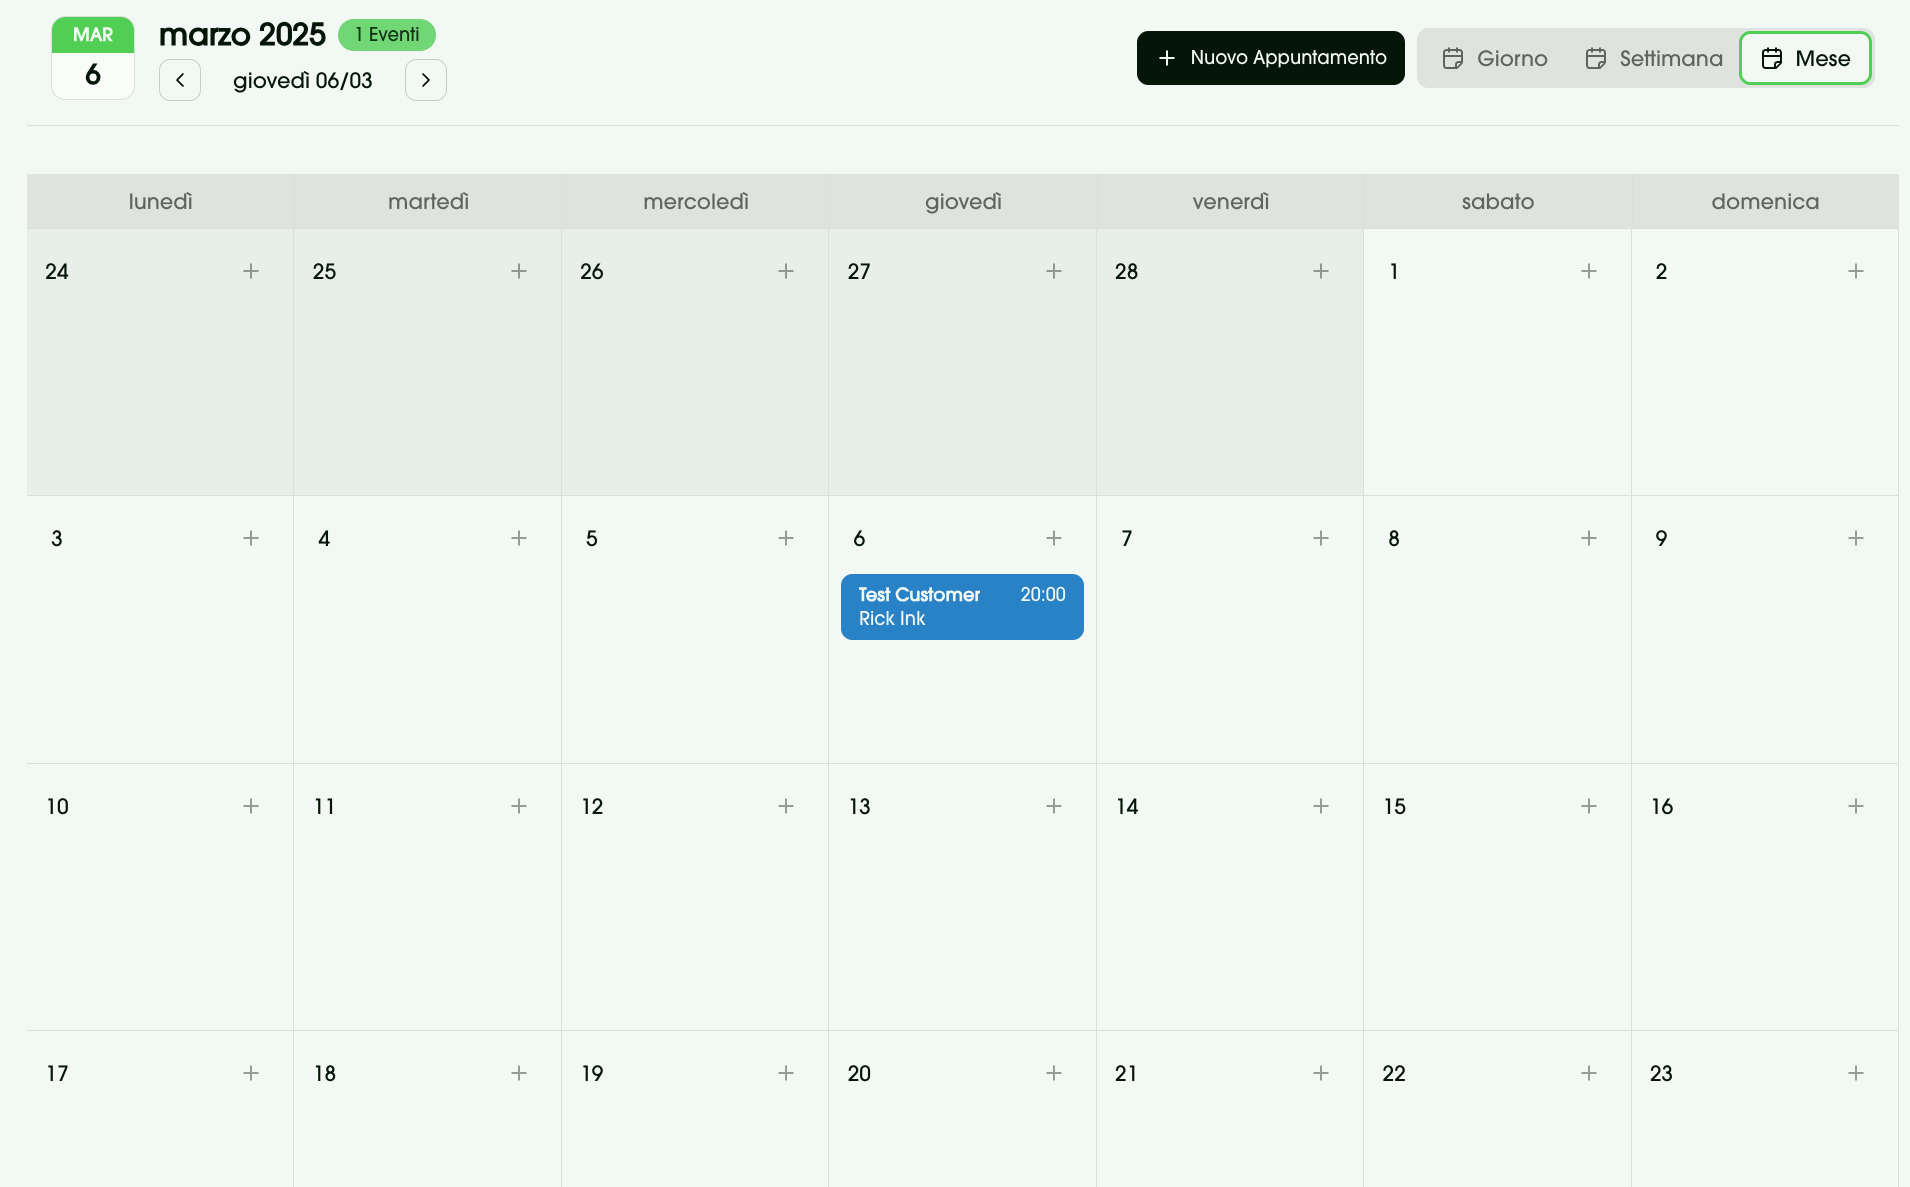
Task: Click day number 16 in grid
Action: [1662, 807]
